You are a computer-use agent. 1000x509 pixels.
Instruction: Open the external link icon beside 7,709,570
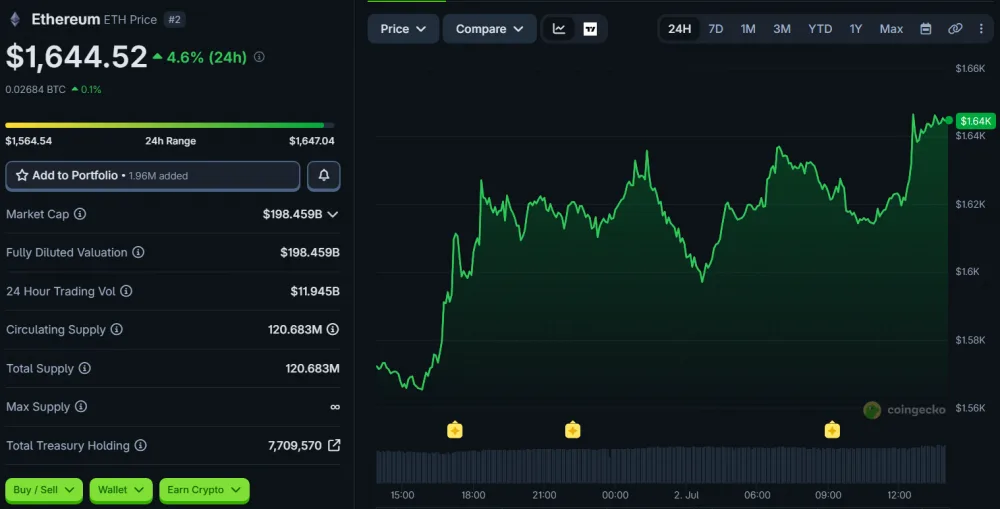334,445
